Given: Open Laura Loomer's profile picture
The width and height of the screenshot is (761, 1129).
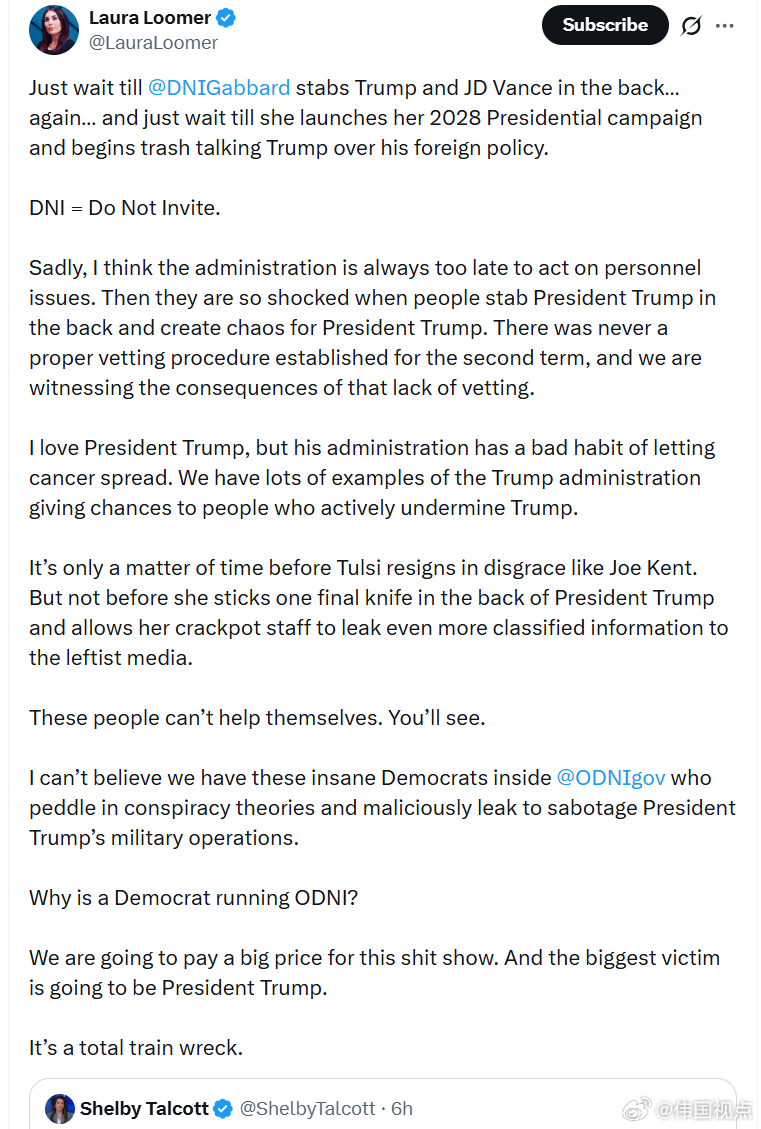Looking at the screenshot, I should click(x=54, y=30).
